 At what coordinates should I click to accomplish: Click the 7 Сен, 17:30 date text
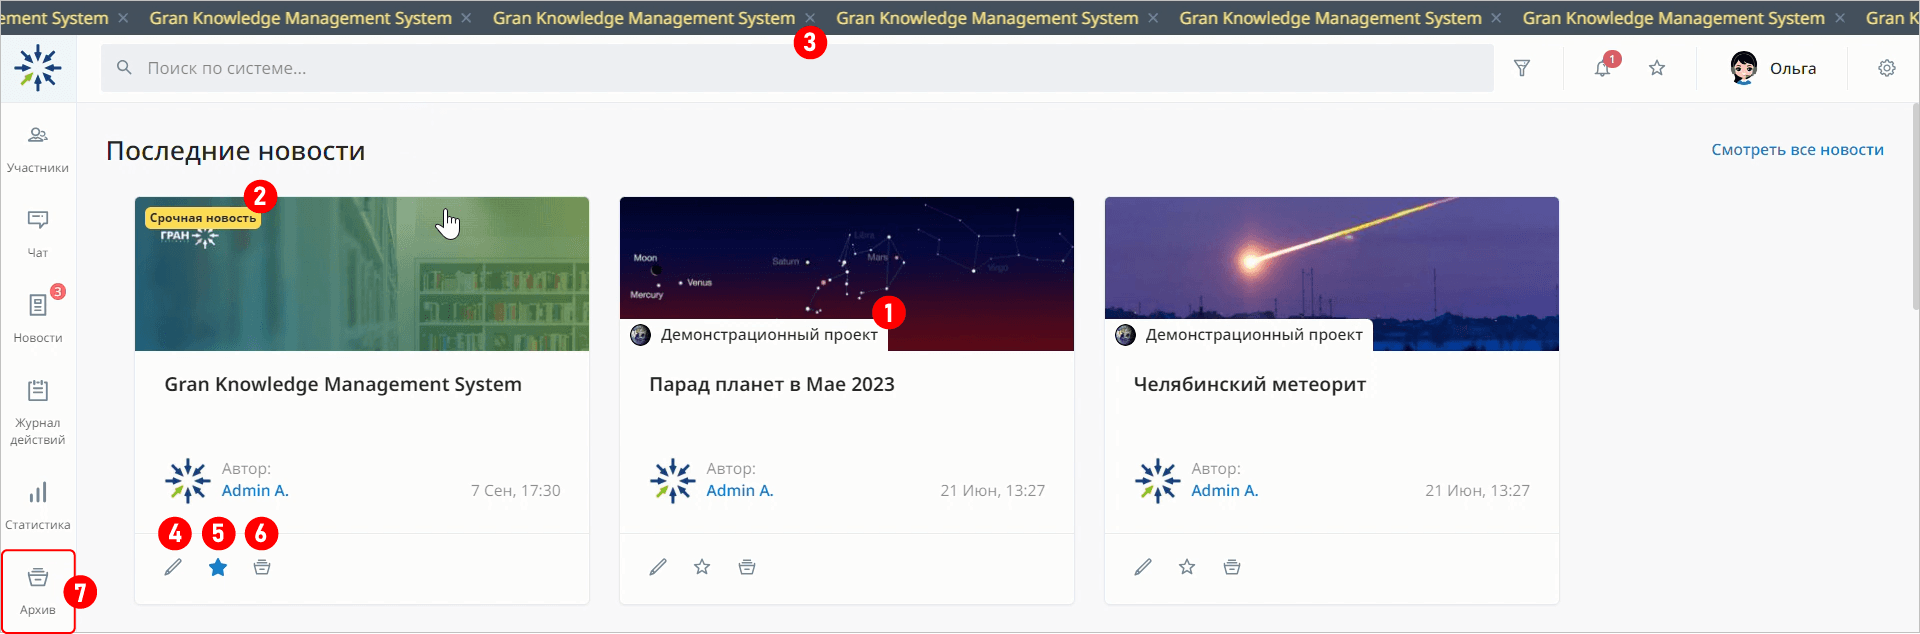pos(516,491)
